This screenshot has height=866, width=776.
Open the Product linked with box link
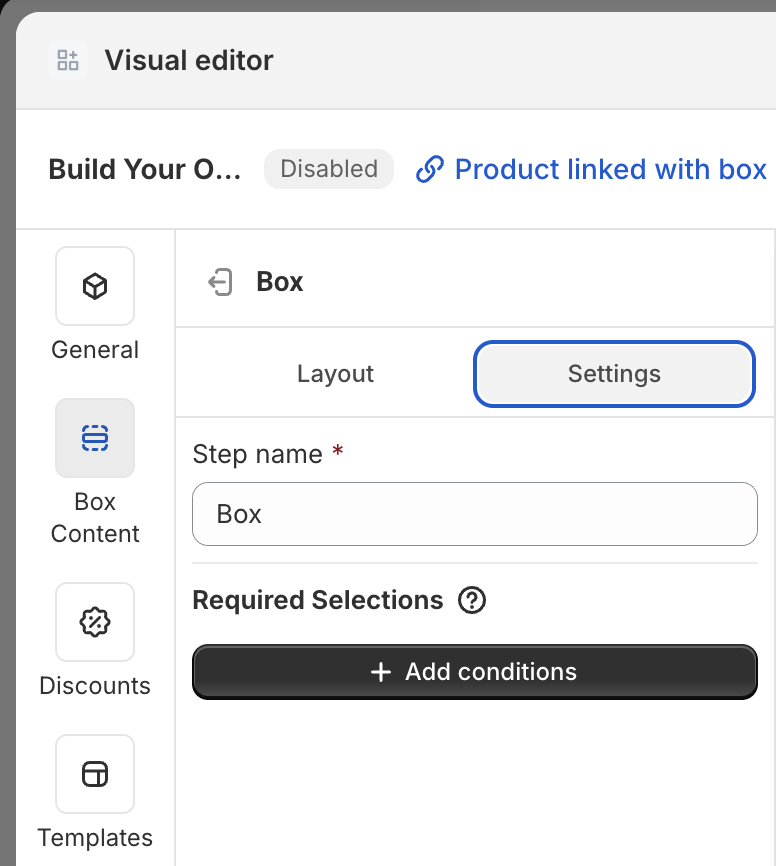coord(591,169)
